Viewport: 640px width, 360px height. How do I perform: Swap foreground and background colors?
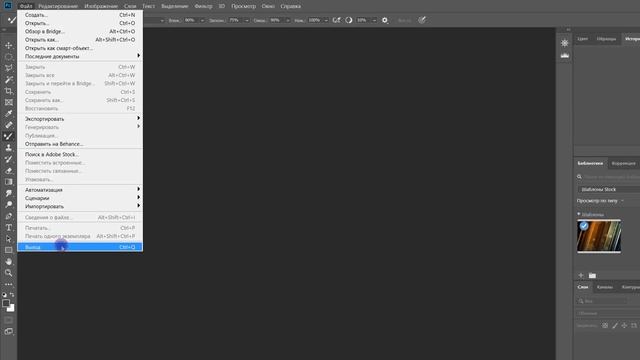[12, 295]
